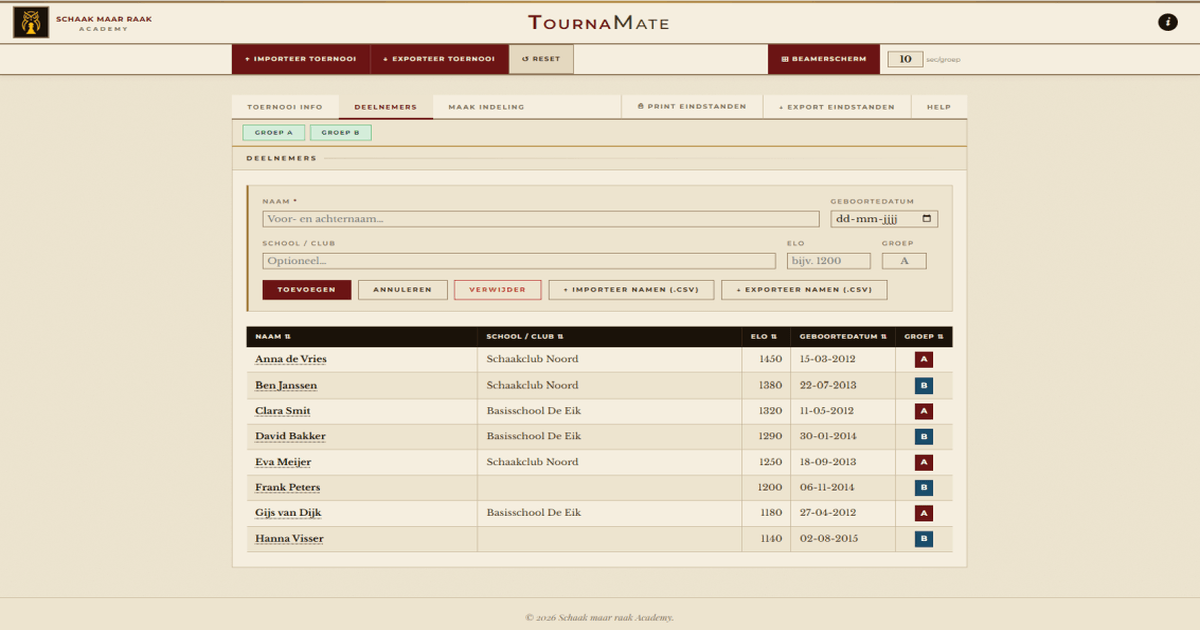Open the date picker calendar icon
Image resolution: width=1200 pixels, height=630 pixels.
[x=927, y=219]
